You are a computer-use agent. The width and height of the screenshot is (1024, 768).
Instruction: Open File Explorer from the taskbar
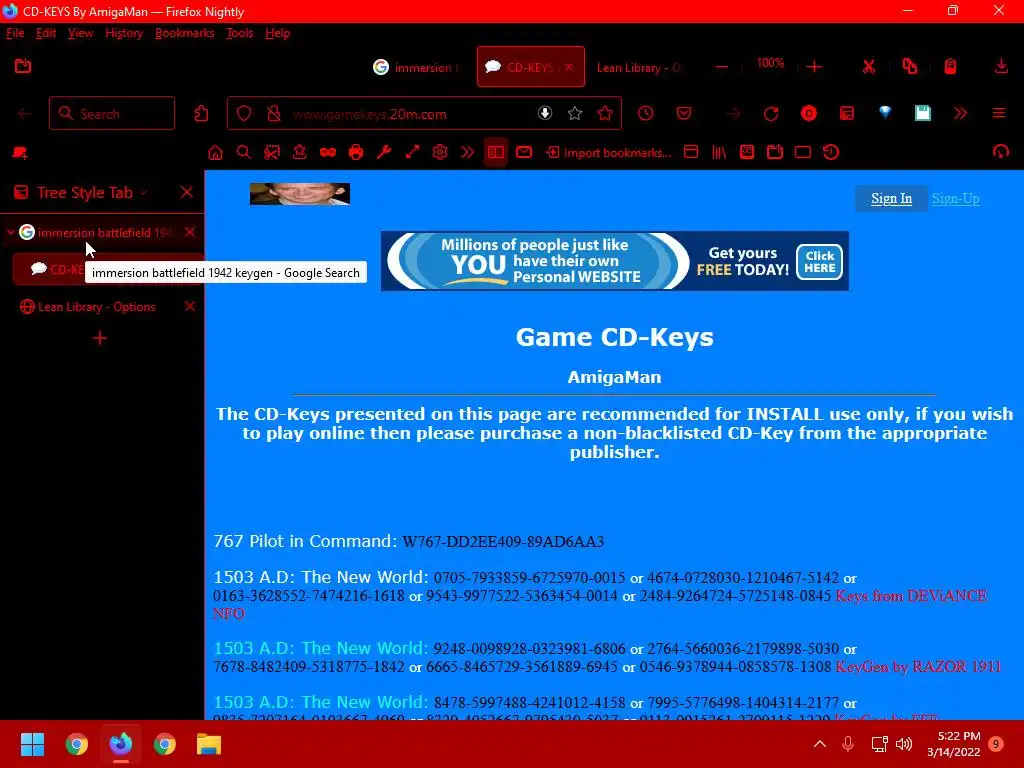pos(209,744)
